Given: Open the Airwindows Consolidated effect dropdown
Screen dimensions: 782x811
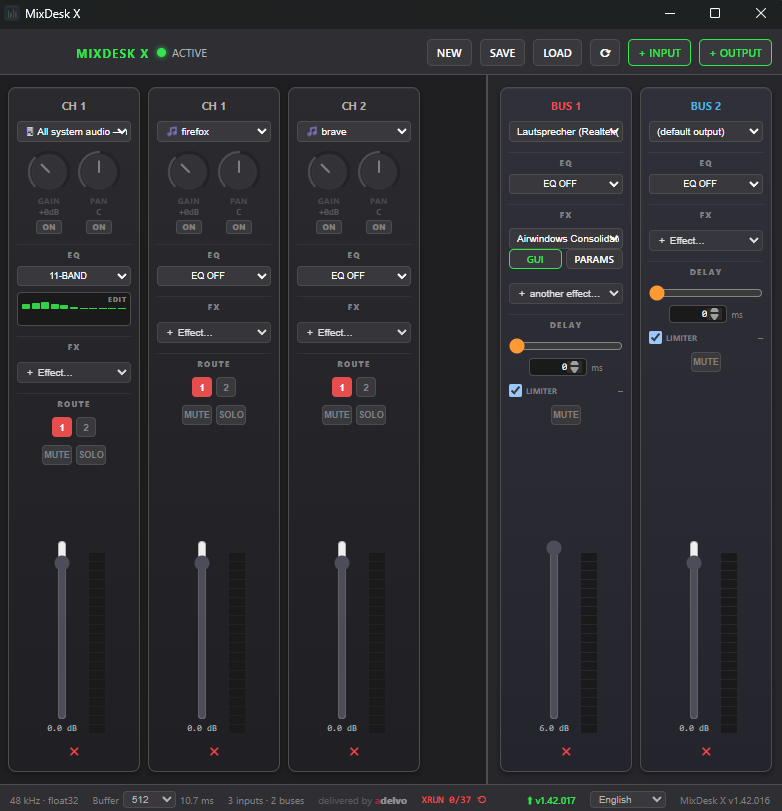Looking at the screenshot, I should tap(566, 238).
